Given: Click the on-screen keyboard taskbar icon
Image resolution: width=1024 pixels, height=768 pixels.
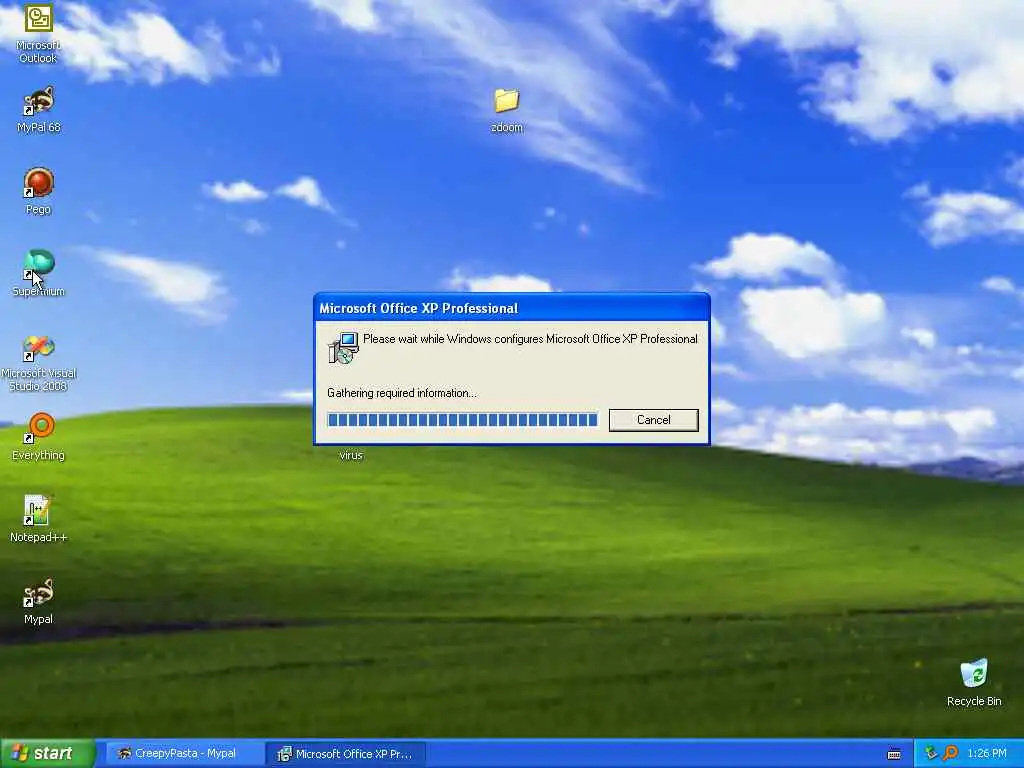Looking at the screenshot, I should 894,754.
